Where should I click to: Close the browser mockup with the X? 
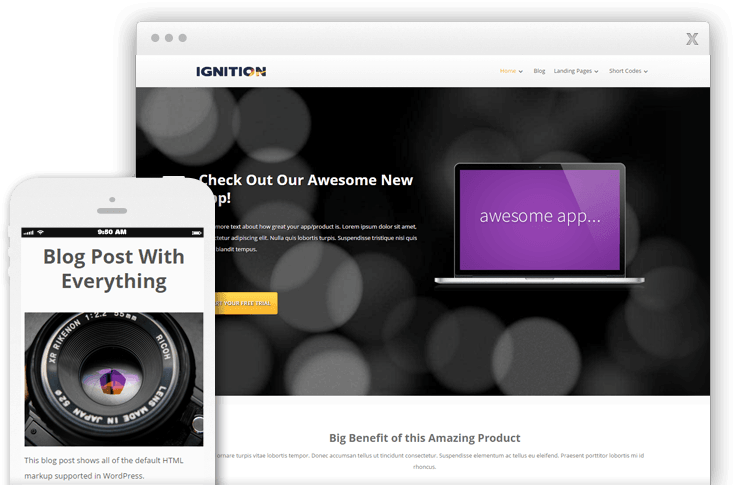(x=692, y=39)
